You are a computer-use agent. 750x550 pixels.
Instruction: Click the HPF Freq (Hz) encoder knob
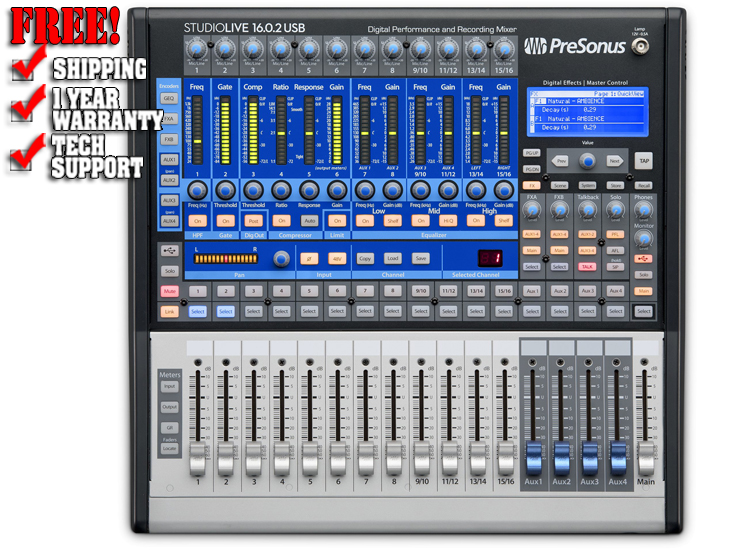pos(197,190)
